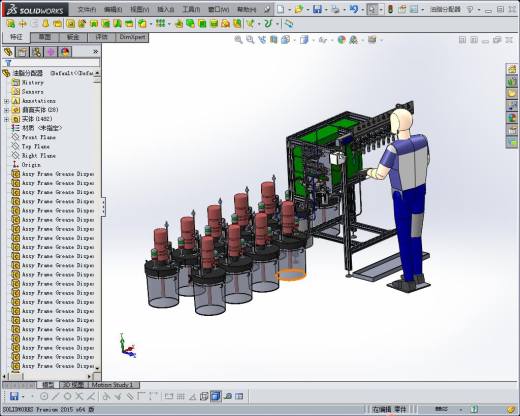Toggle the selection cursor tool in the top toolbar
This screenshot has height=416, width=520.
pos(372,9)
